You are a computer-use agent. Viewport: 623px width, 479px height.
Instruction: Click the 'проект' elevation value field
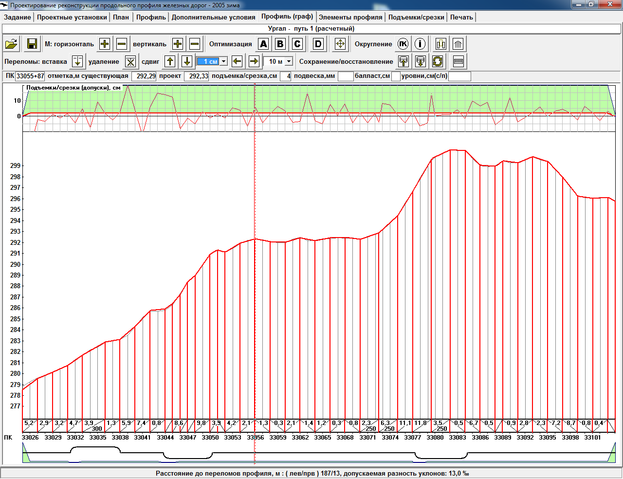pos(198,76)
